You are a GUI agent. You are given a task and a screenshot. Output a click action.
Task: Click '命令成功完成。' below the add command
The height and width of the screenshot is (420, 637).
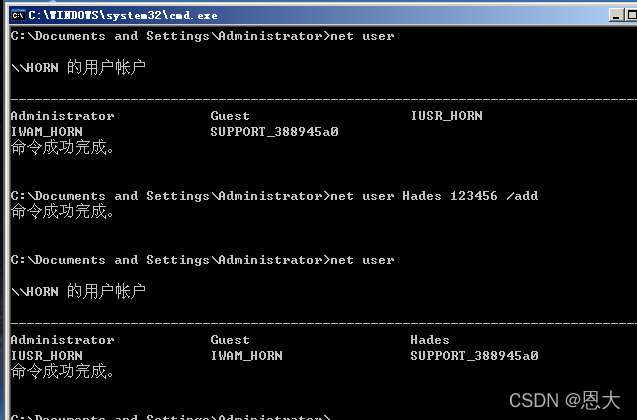[62, 212]
